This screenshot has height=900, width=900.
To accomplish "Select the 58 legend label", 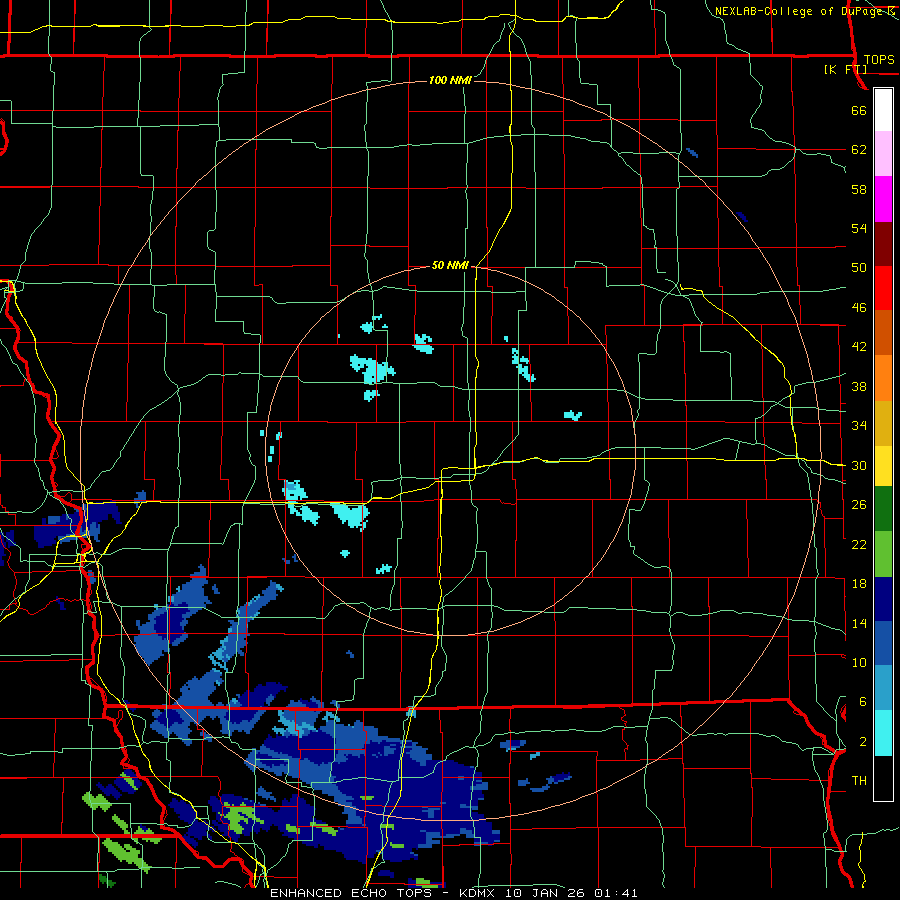I will (x=859, y=189).
